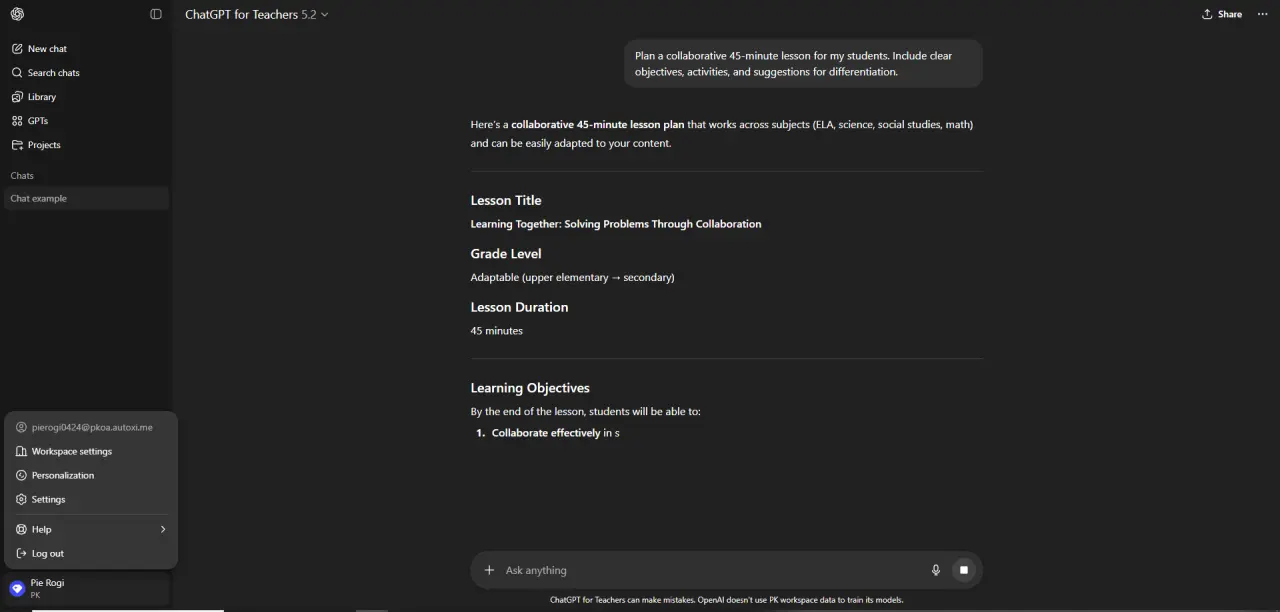Image resolution: width=1280 pixels, height=612 pixels.
Task: Click the '45 minutes' duration text
Action: coord(497,330)
